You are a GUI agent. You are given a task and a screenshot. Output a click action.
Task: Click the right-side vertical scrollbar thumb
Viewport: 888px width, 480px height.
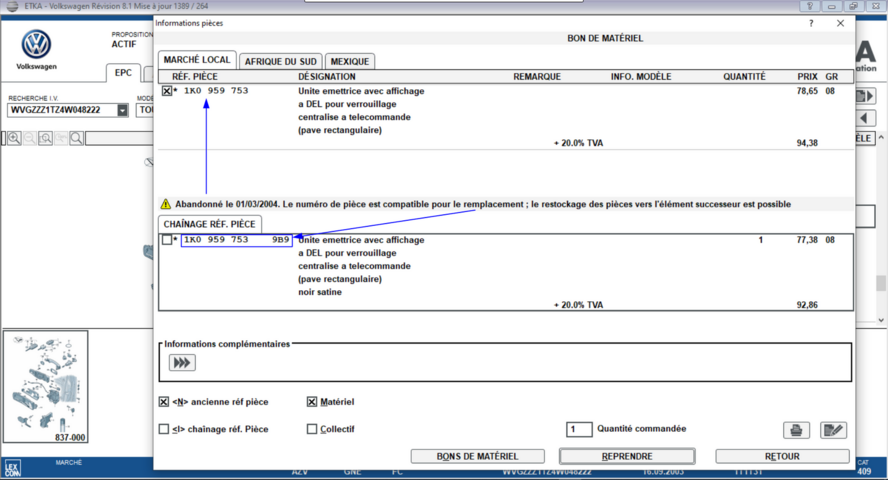(881, 282)
